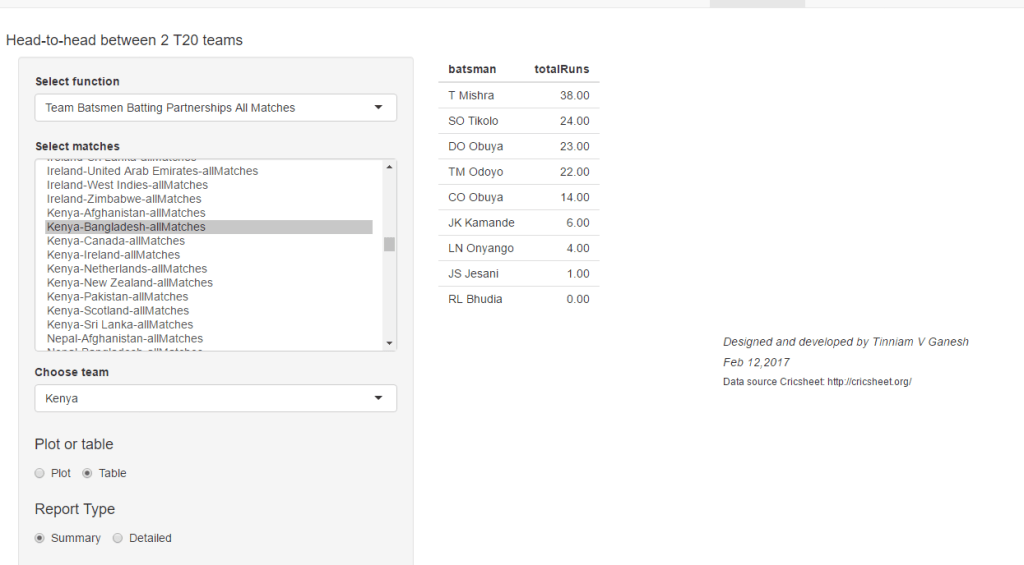1024x565 pixels.
Task: Select Ireland-West Indies-allMatches entry
Action: coord(127,185)
